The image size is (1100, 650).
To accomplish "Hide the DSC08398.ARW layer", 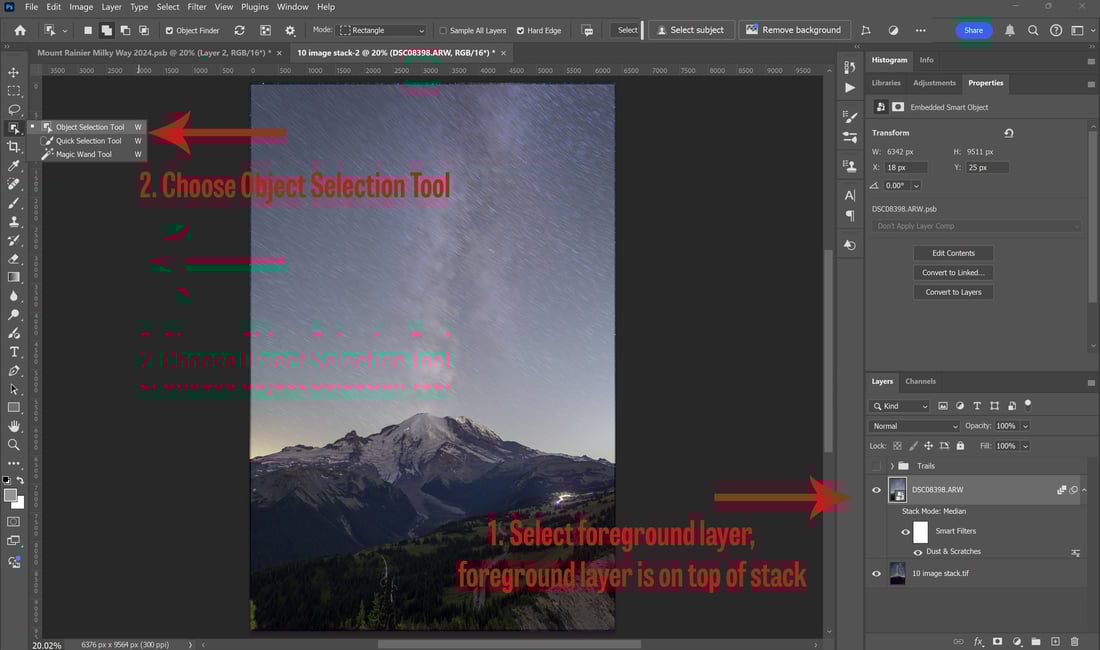I will pyautogui.click(x=876, y=490).
